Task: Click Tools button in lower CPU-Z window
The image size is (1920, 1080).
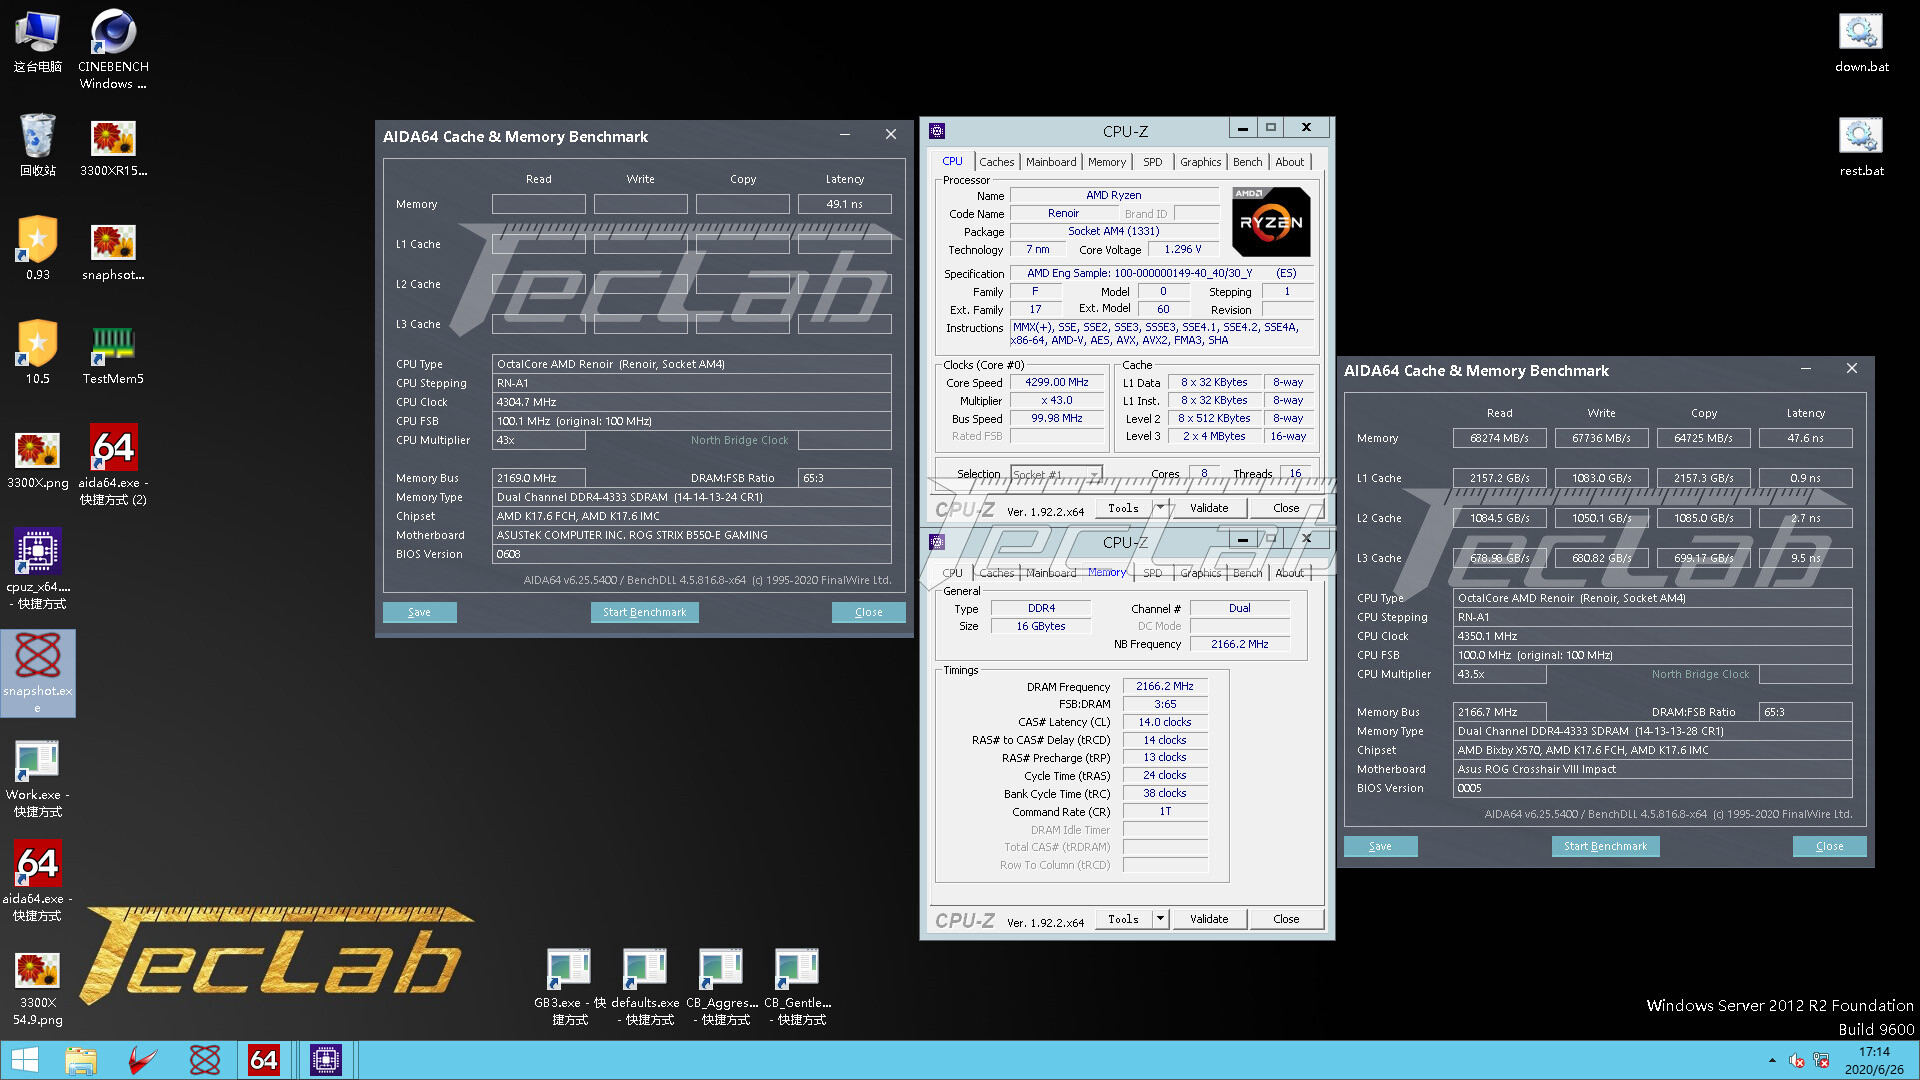Action: coord(1124,919)
